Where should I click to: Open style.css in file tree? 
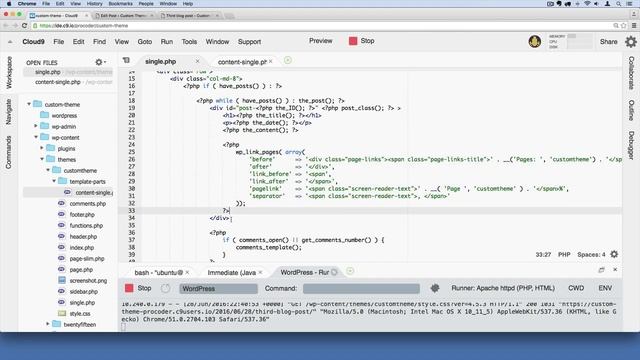[x=80, y=313]
